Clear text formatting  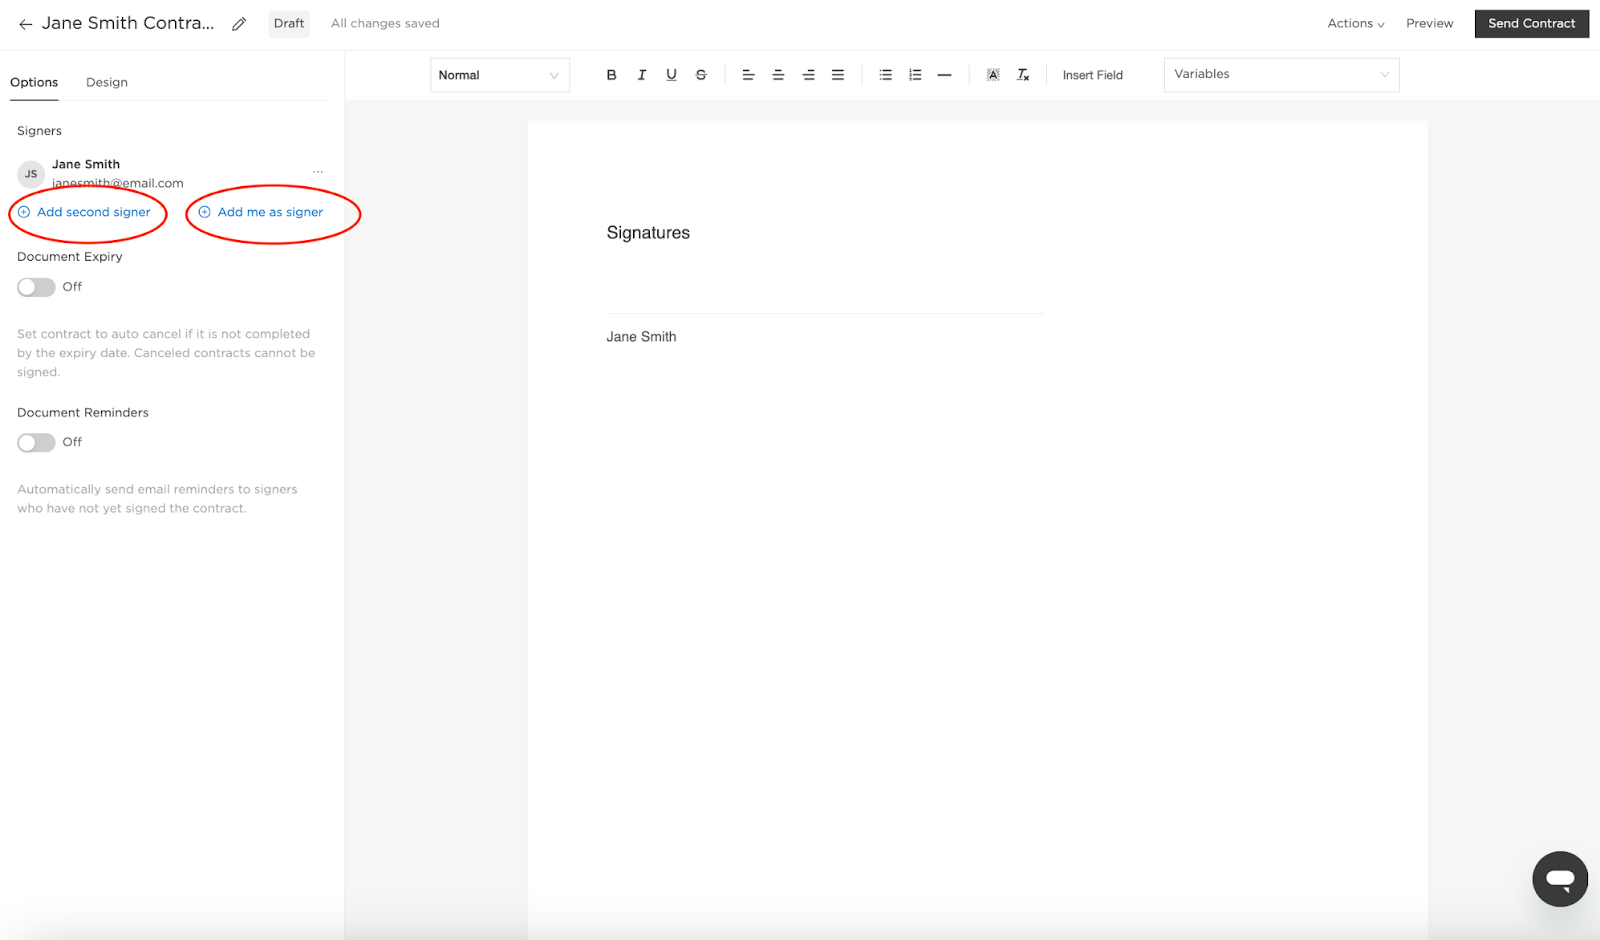[1023, 75]
